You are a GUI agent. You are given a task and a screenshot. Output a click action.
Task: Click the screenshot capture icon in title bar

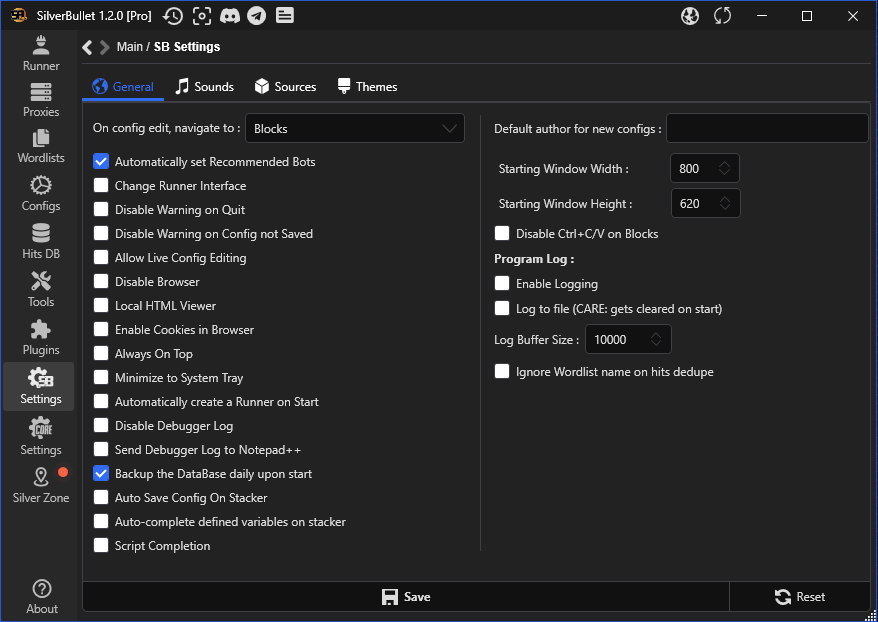coord(202,16)
